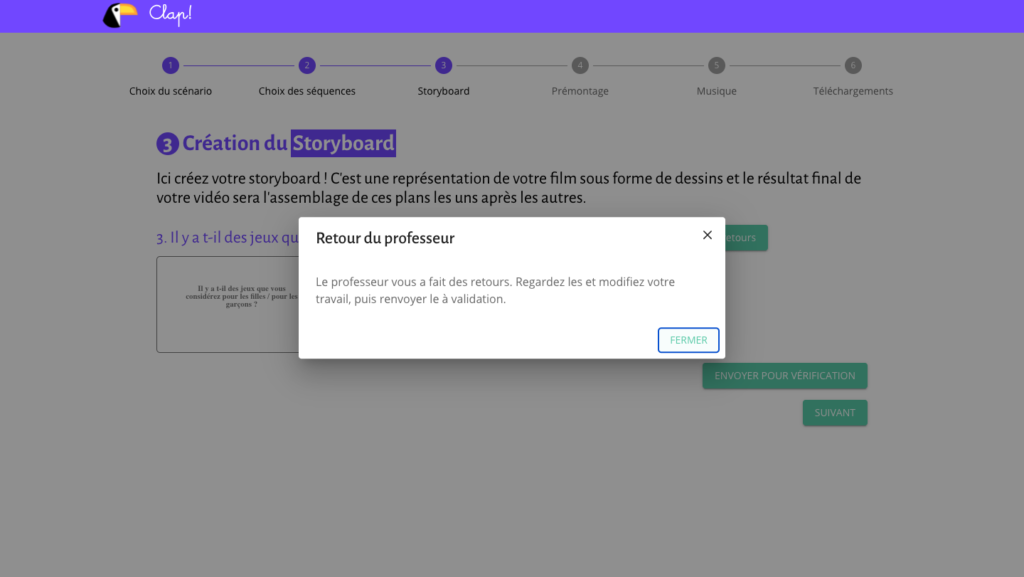Image resolution: width=1024 pixels, height=577 pixels.
Task: Click the partially hidden green retours button
Action: click(746, 238)
